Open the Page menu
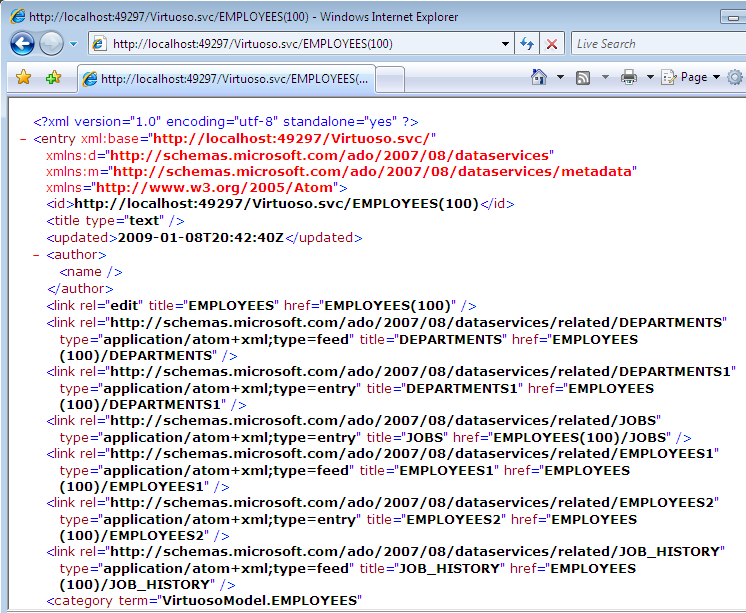 pos(692,77)
